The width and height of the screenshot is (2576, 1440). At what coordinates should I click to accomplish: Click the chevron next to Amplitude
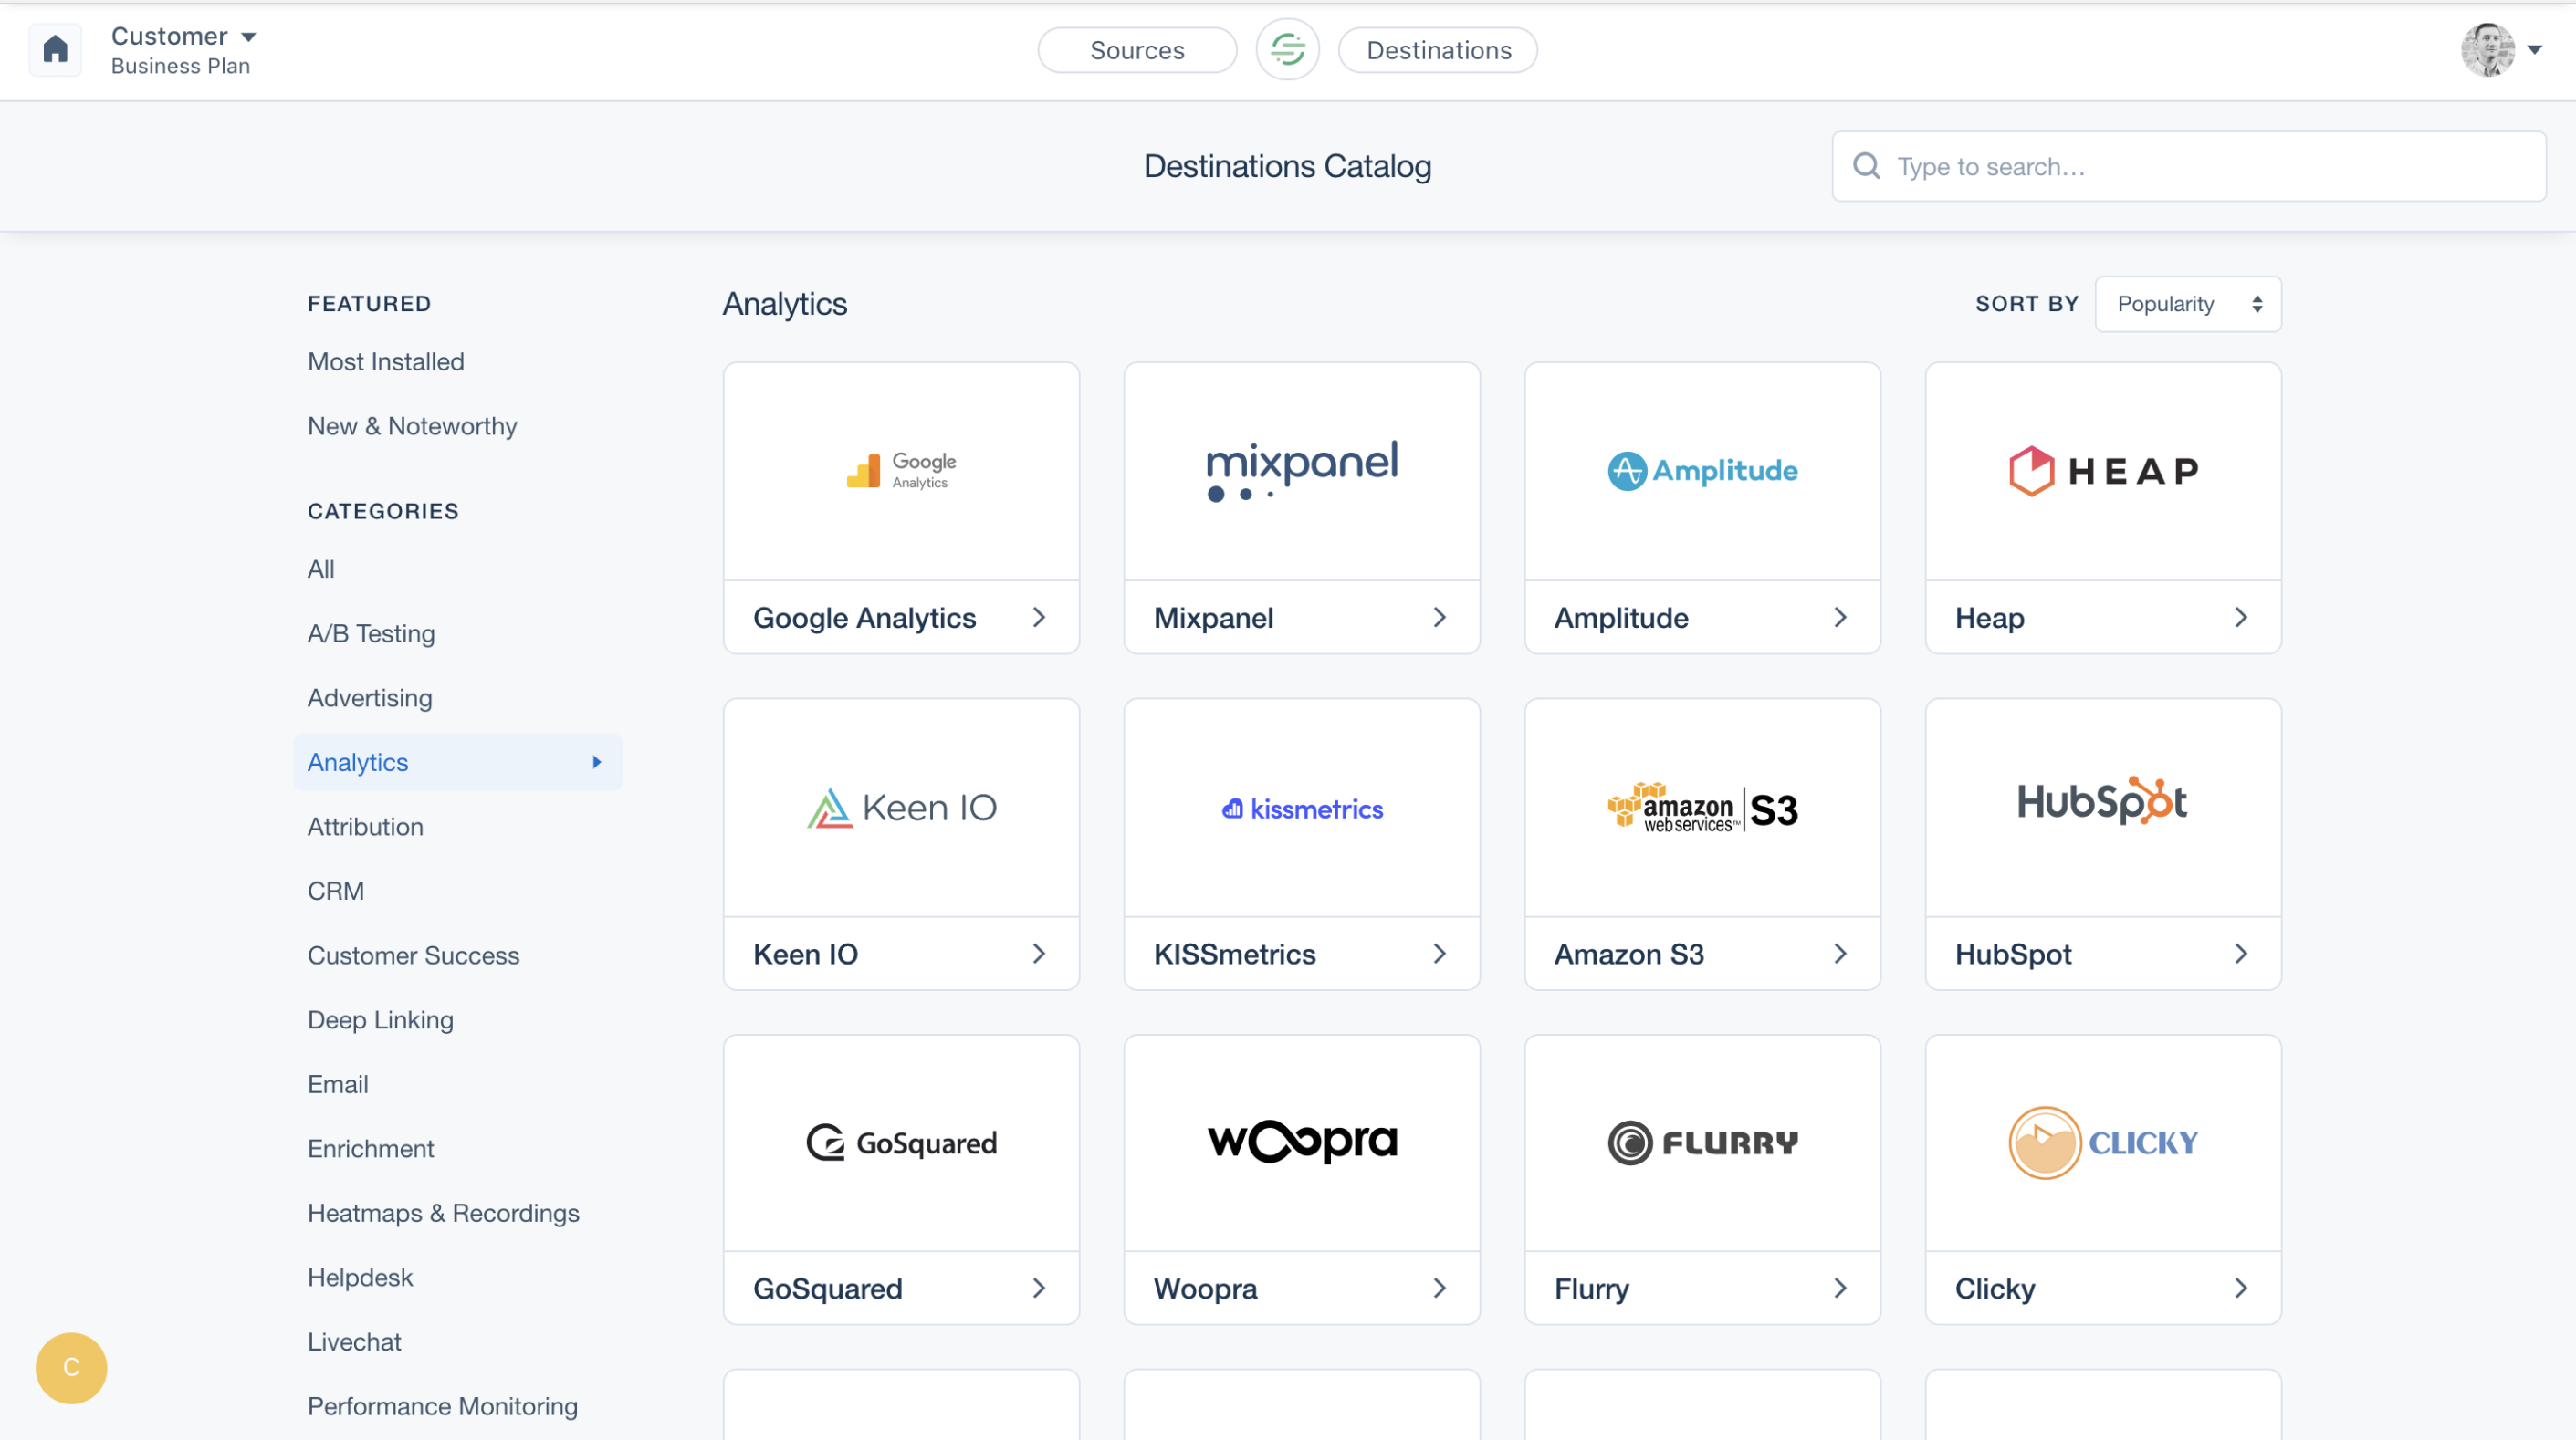coord(1840,618)
